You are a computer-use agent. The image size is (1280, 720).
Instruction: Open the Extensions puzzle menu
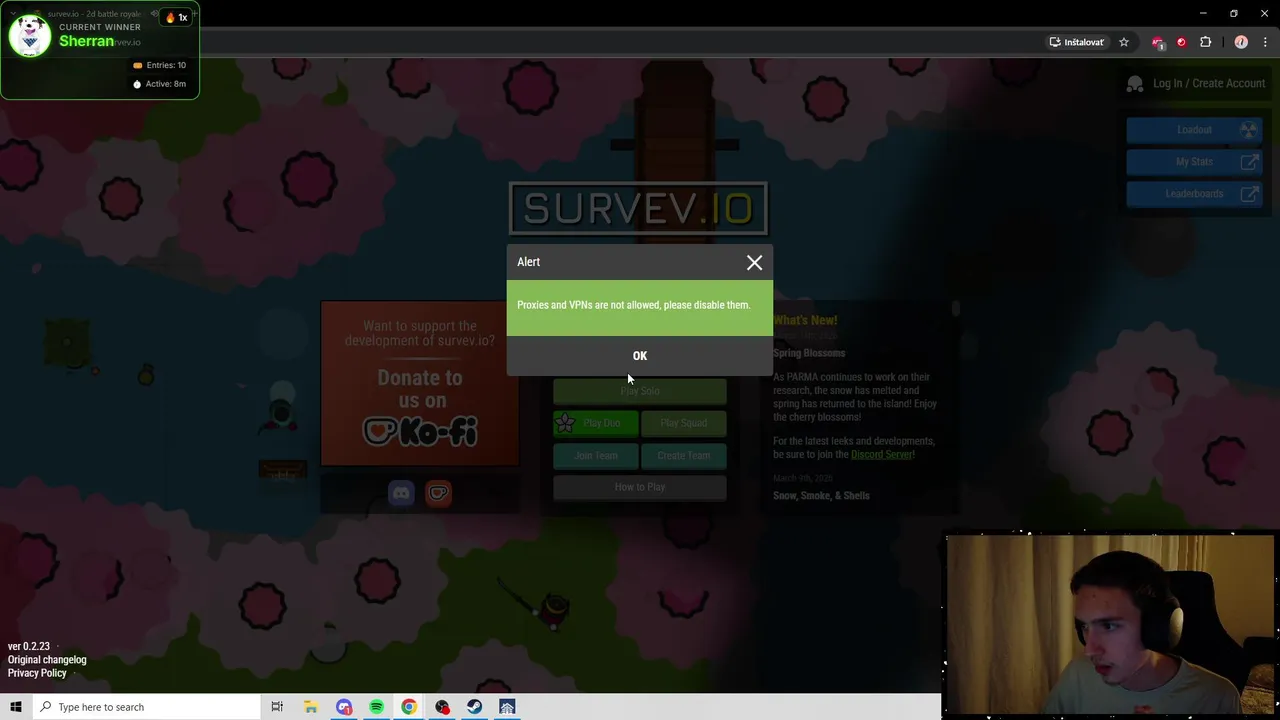(x=1205, y=42)
